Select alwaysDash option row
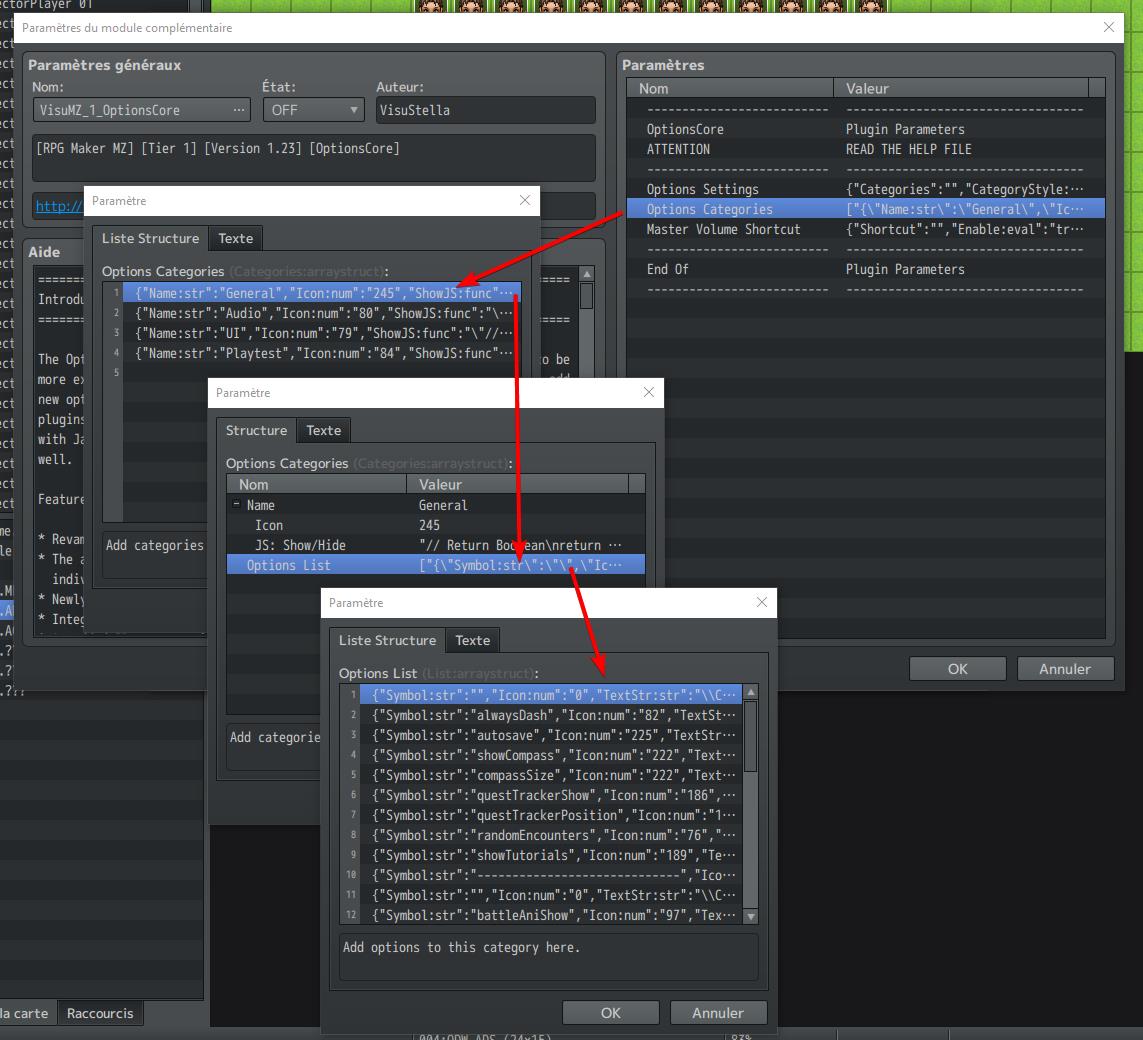The height and width of the screenshot is (1040, 1143). point(551,716)
